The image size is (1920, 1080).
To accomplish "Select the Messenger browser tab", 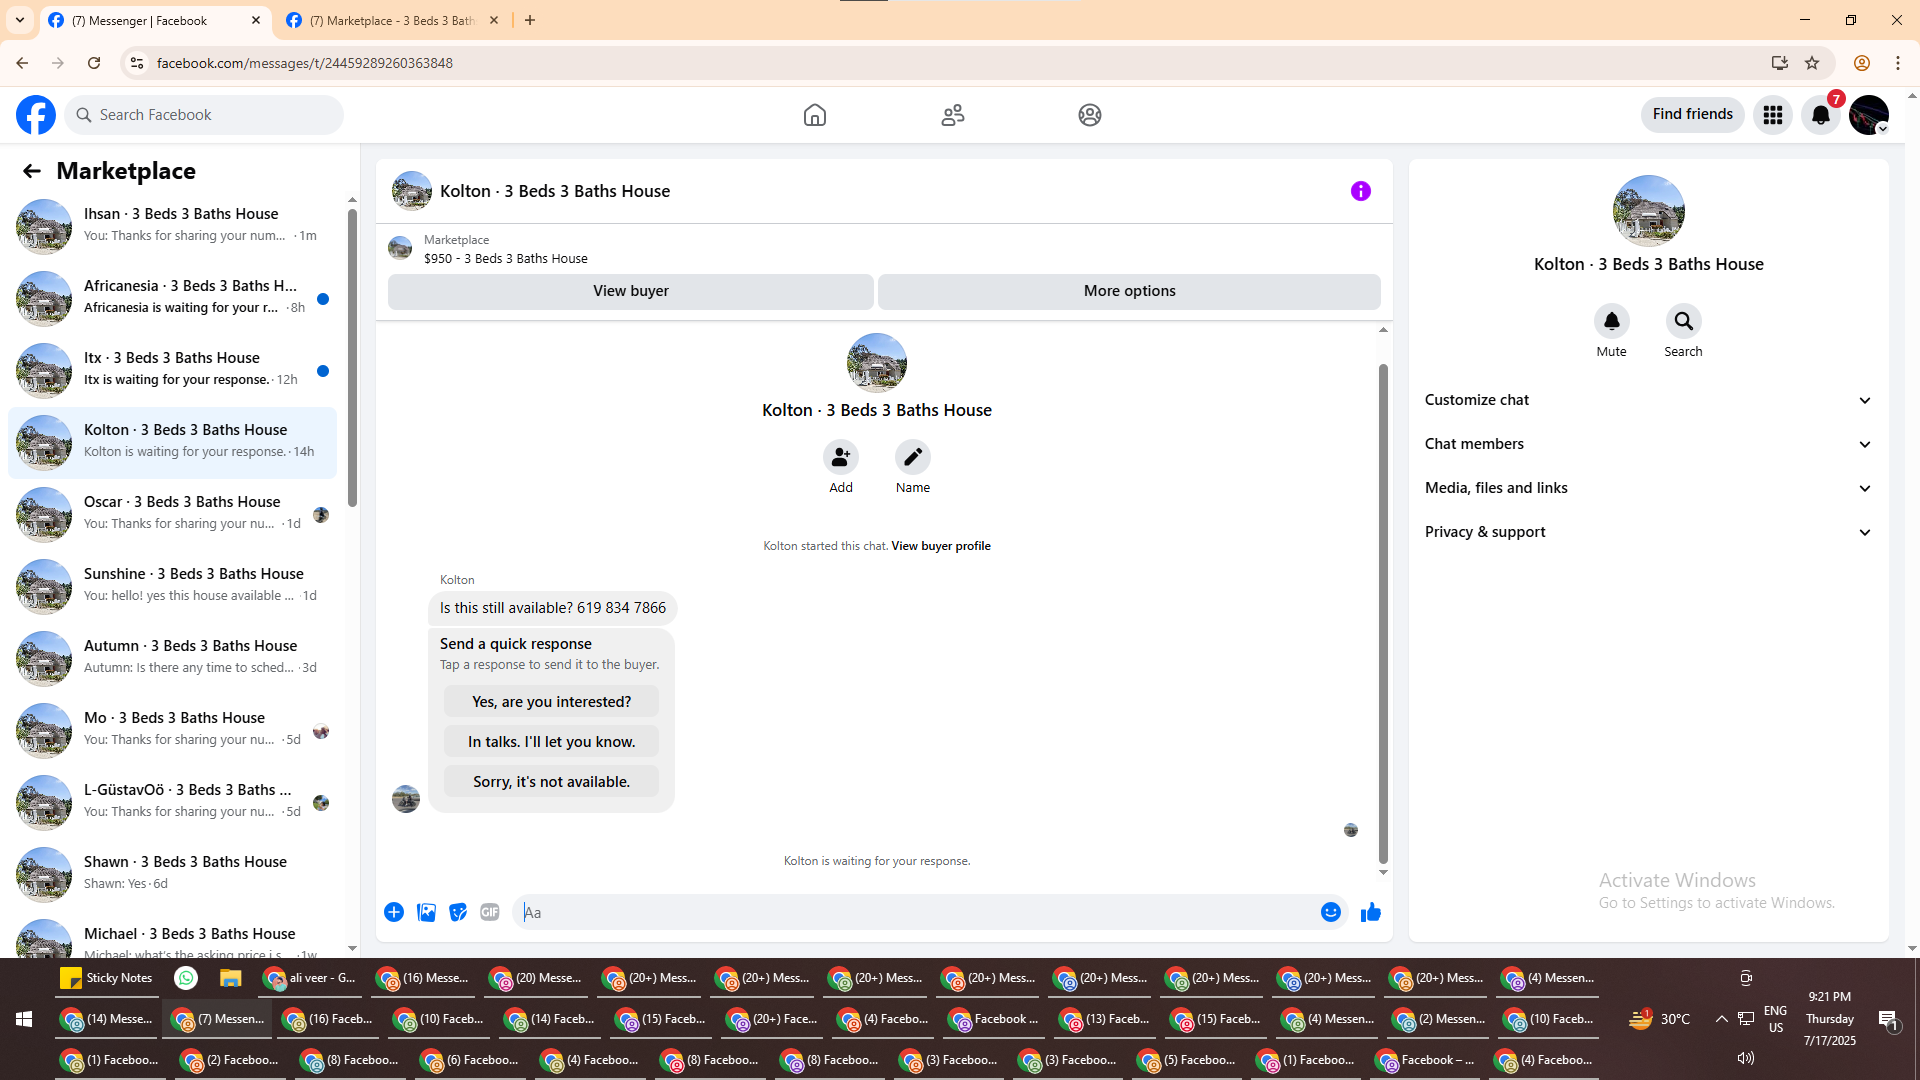I will [x=154, y=20].
